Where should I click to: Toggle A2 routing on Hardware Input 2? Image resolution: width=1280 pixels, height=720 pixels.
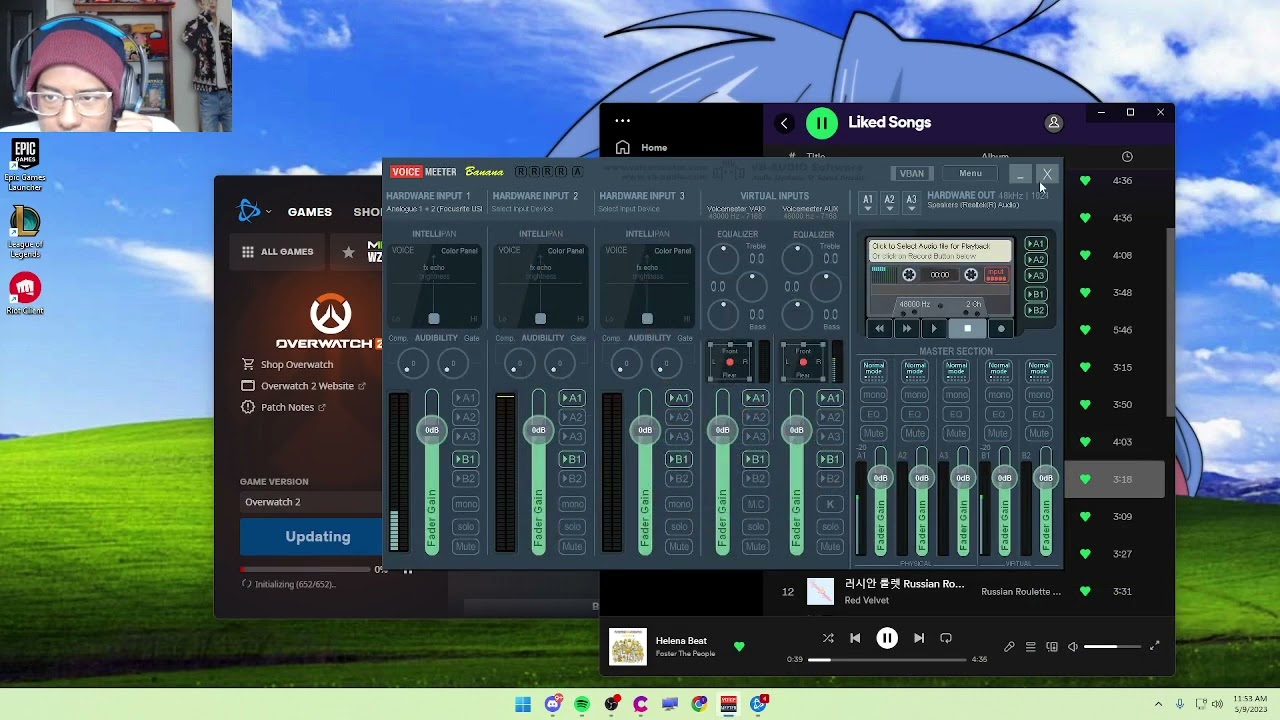click(x=572, y=417)
